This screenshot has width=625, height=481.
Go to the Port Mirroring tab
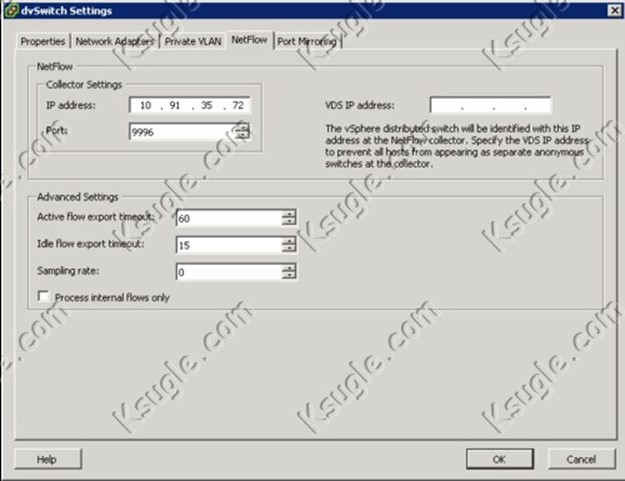tap(307, 41)
